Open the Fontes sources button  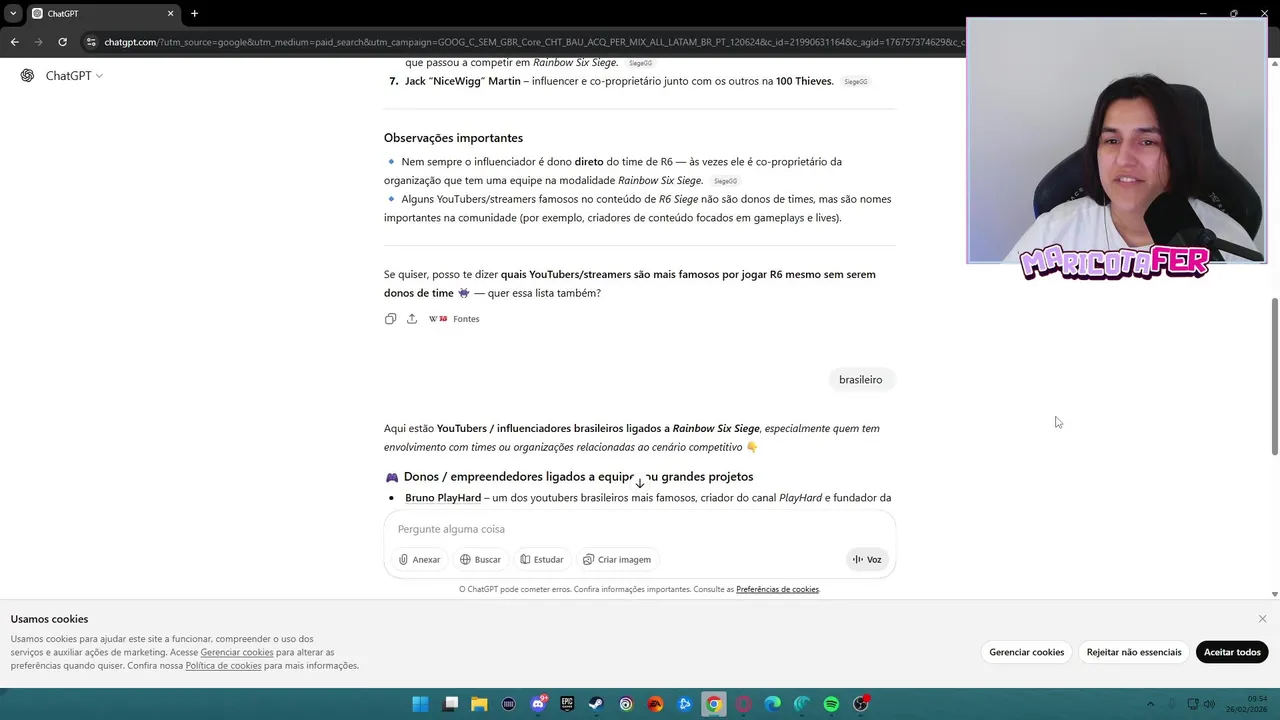[x=455, y=319]
